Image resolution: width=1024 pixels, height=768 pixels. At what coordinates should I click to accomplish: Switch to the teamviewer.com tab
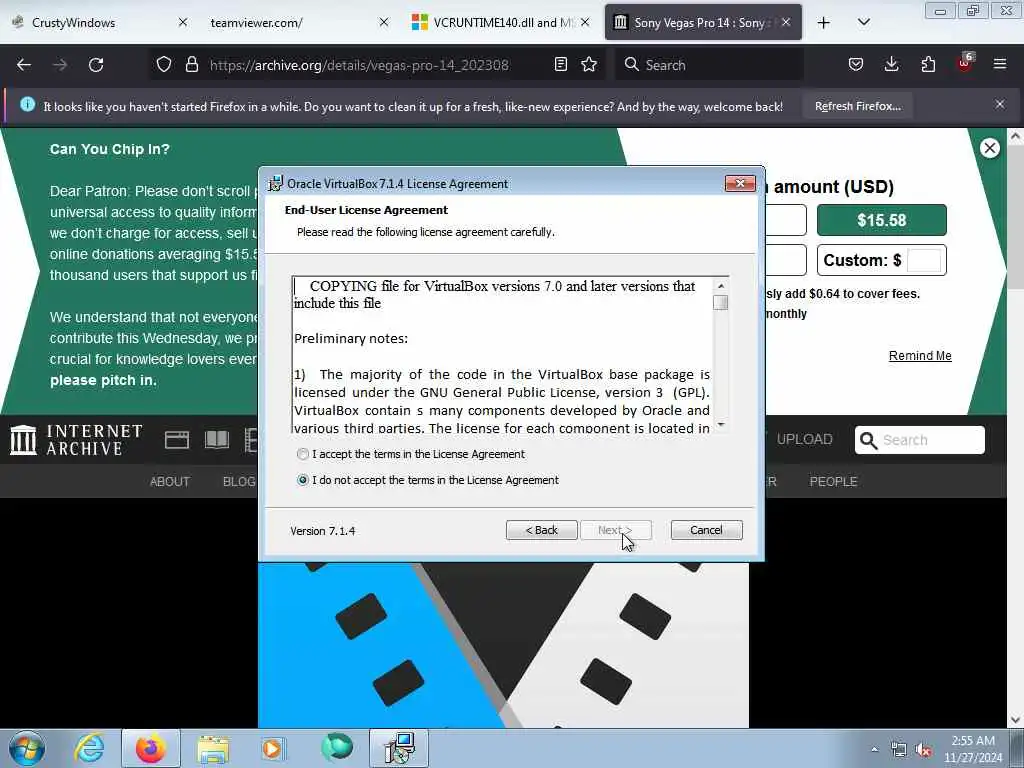pyautogui.click(x=257, y=23)
